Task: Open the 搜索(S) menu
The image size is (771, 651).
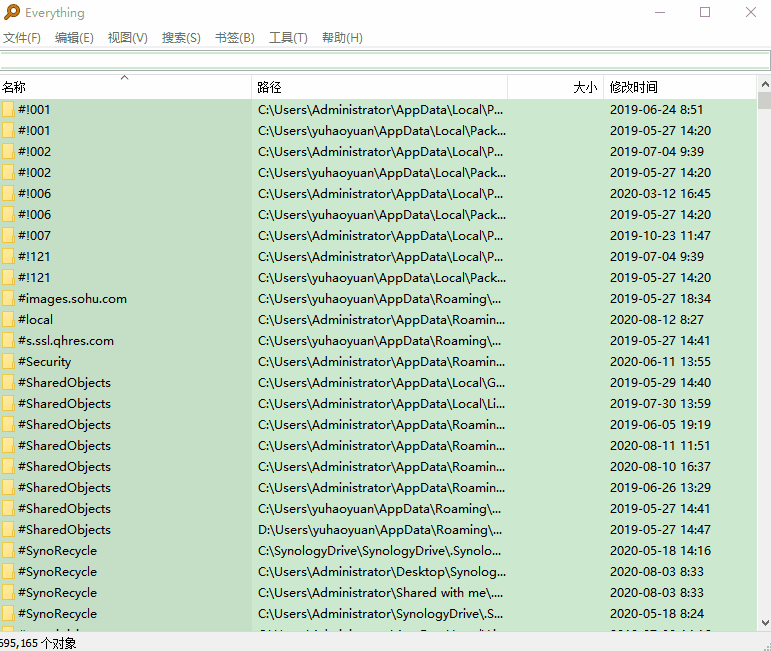Action: point(181,38)
